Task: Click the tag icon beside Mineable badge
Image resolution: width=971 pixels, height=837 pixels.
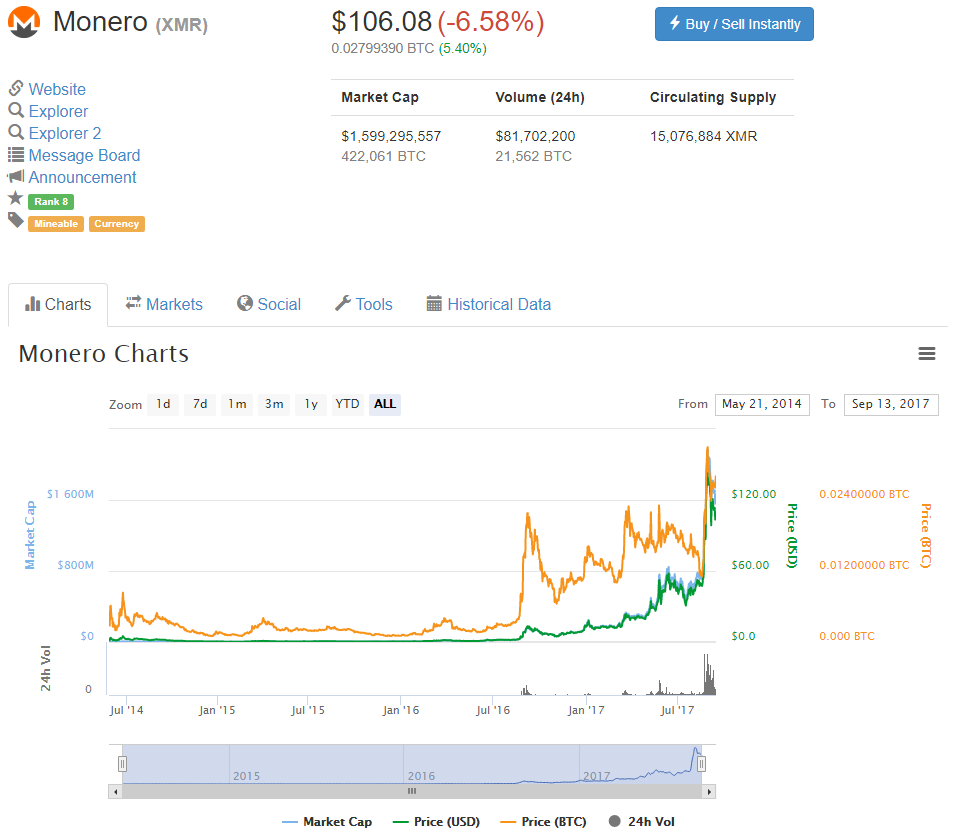Action: click(x=14, y=221)
